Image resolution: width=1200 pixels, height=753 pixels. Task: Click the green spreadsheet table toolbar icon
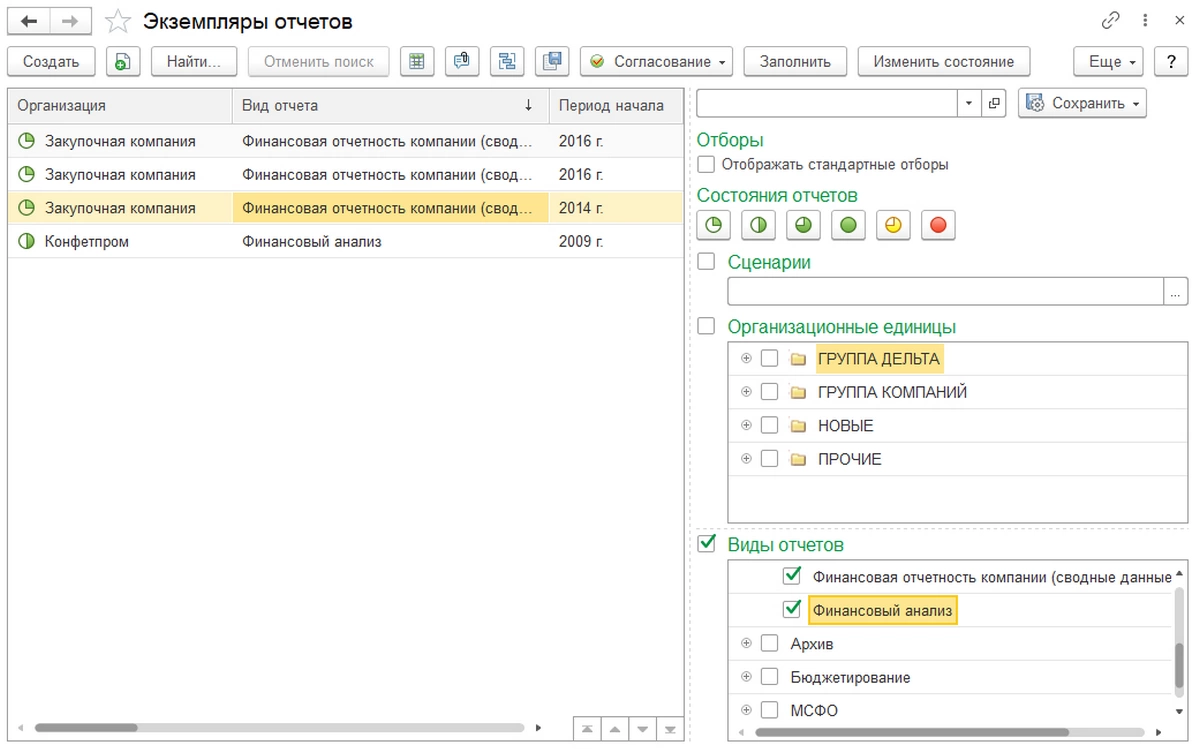417,61
